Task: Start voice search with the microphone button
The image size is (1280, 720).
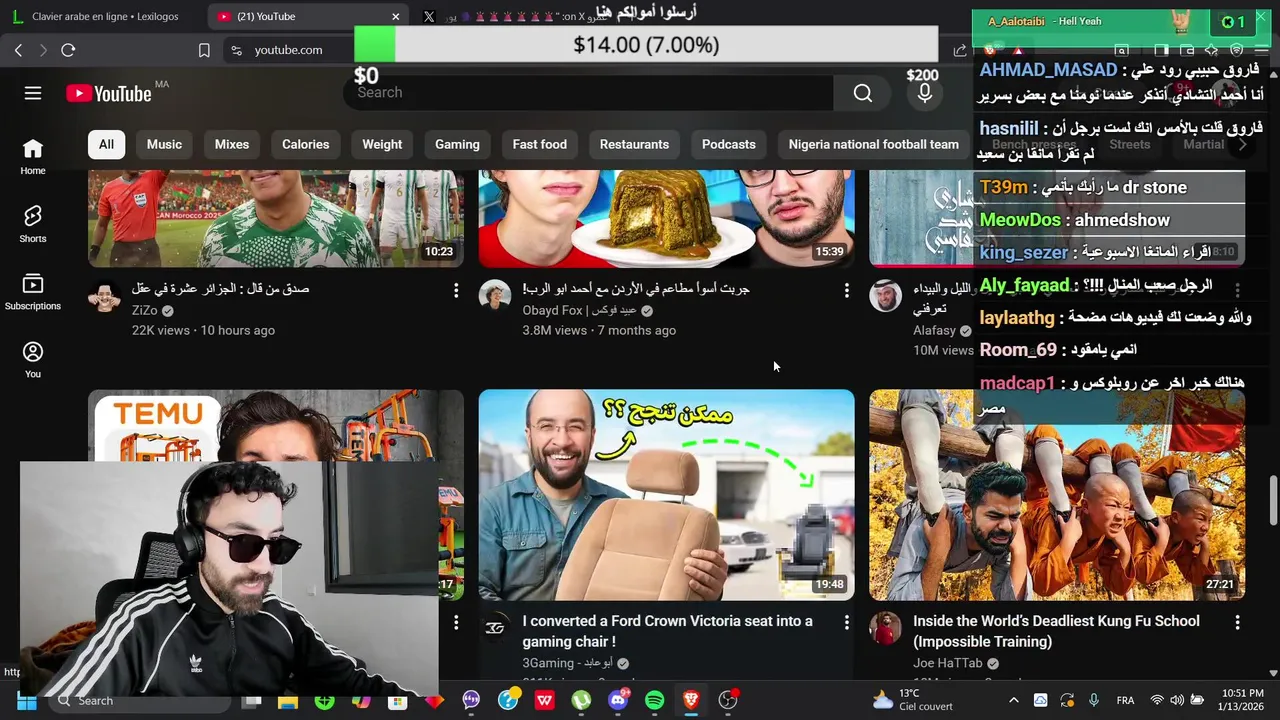Action: click(x=925, y=93)
